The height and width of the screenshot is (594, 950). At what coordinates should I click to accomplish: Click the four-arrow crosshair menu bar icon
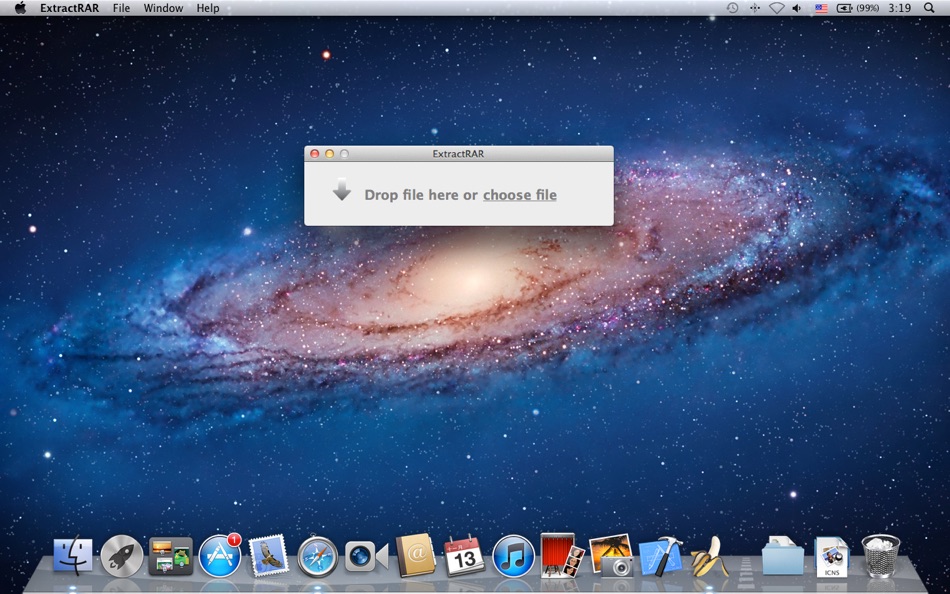754,8
